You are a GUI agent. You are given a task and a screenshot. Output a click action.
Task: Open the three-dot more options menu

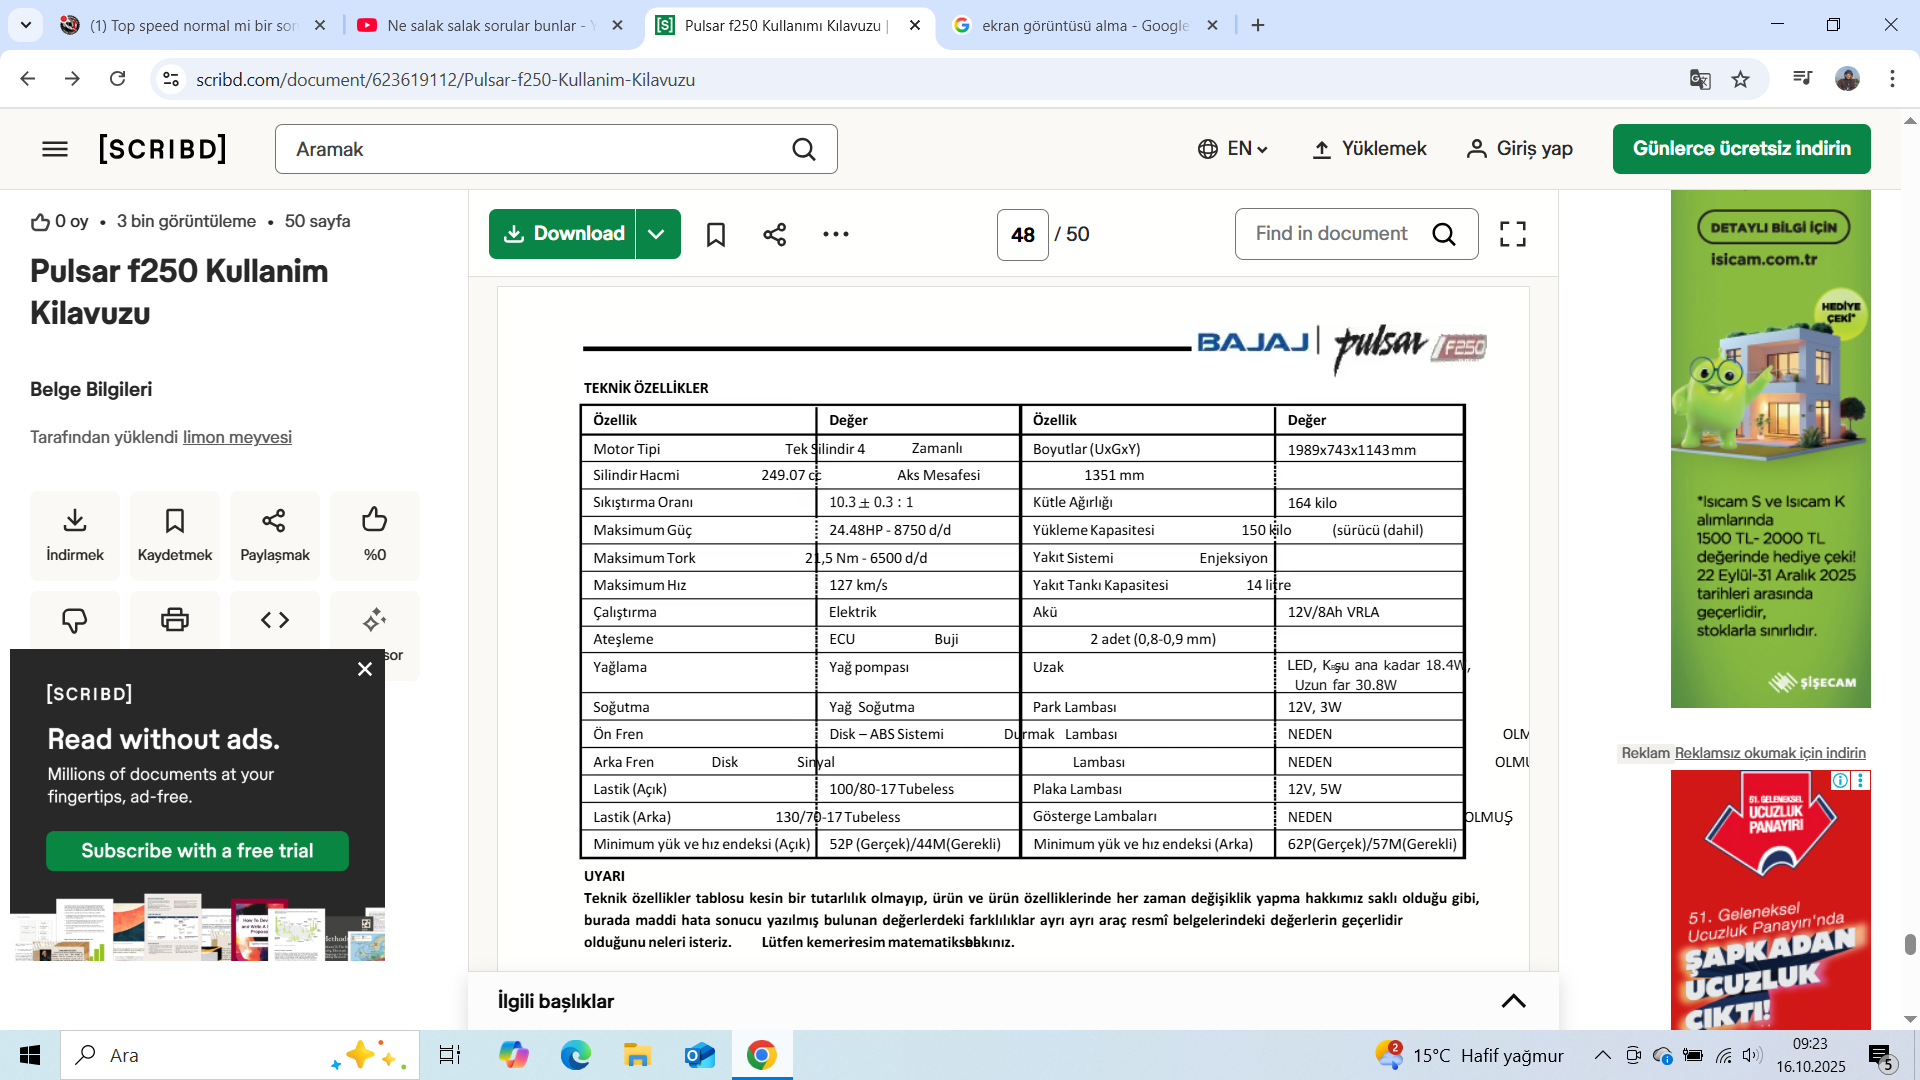pyautogui.click(x=836, y=234)
